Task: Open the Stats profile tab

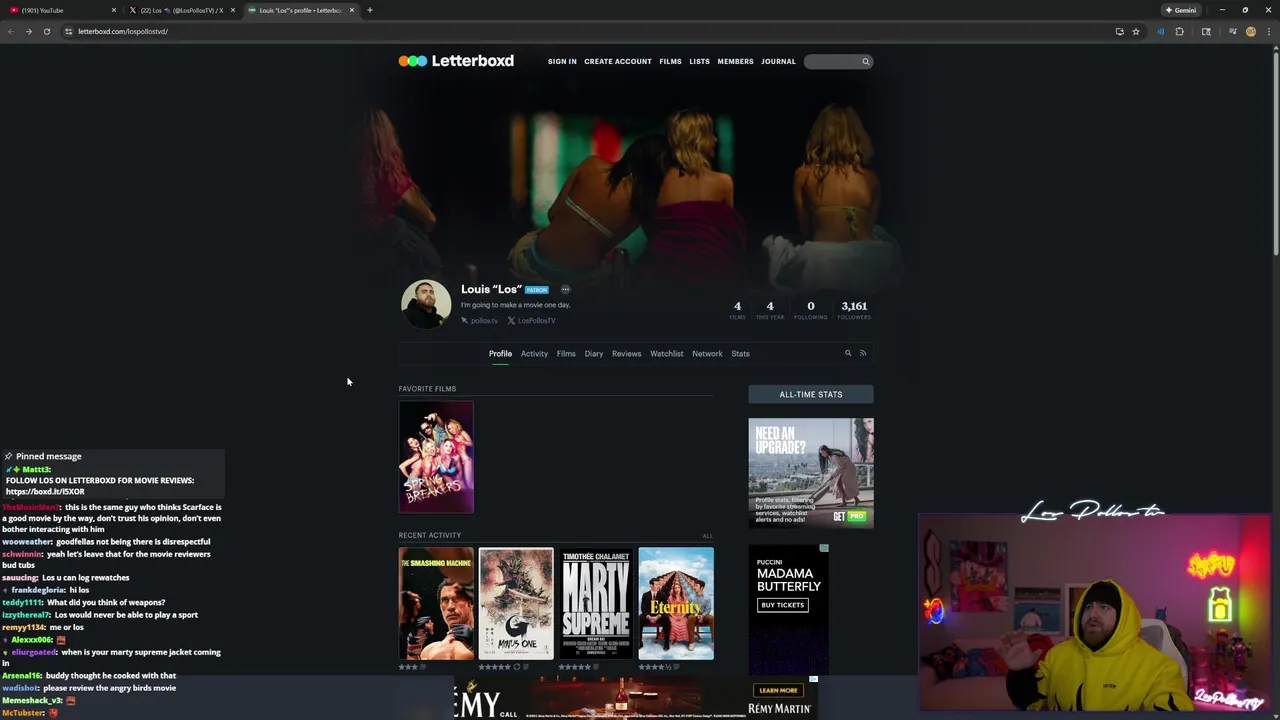Action: [x=740, y=353]
